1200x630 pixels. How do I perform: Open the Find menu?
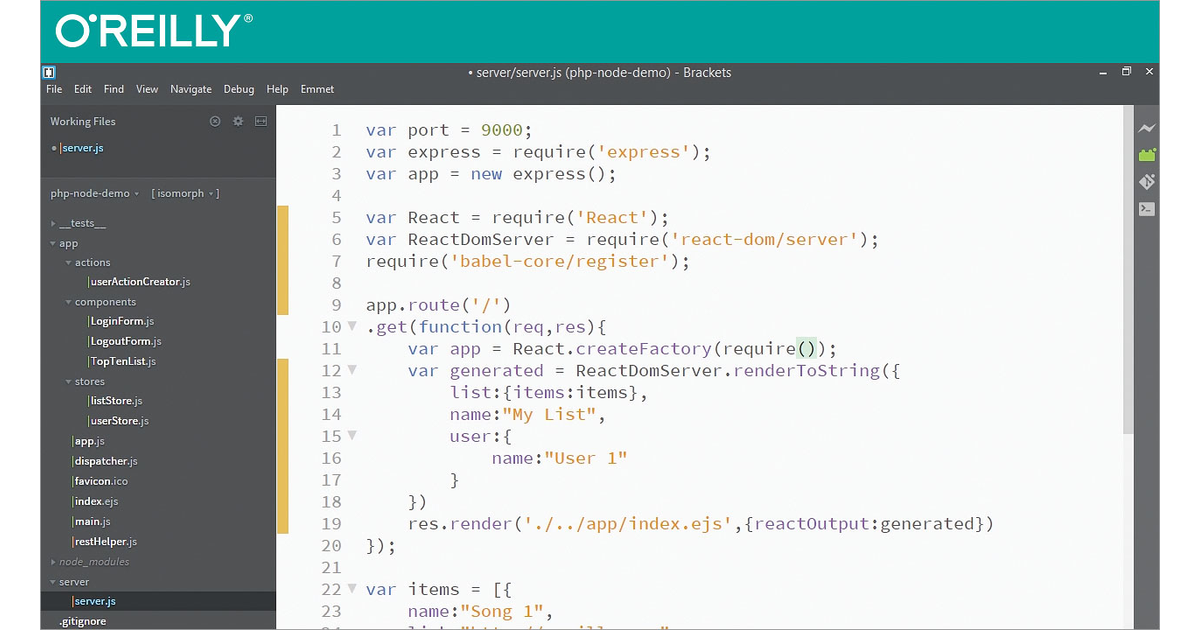114,89
